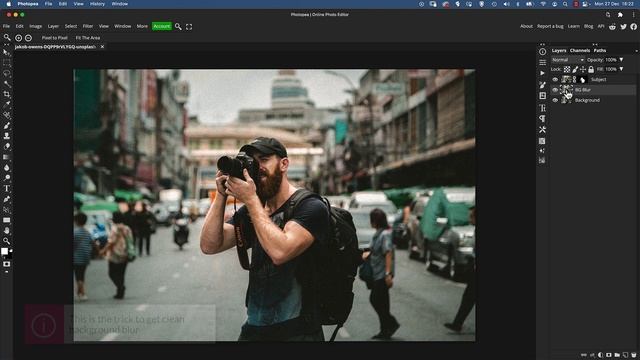
Task: Select the Eraser tool
Action: point(6,147)
